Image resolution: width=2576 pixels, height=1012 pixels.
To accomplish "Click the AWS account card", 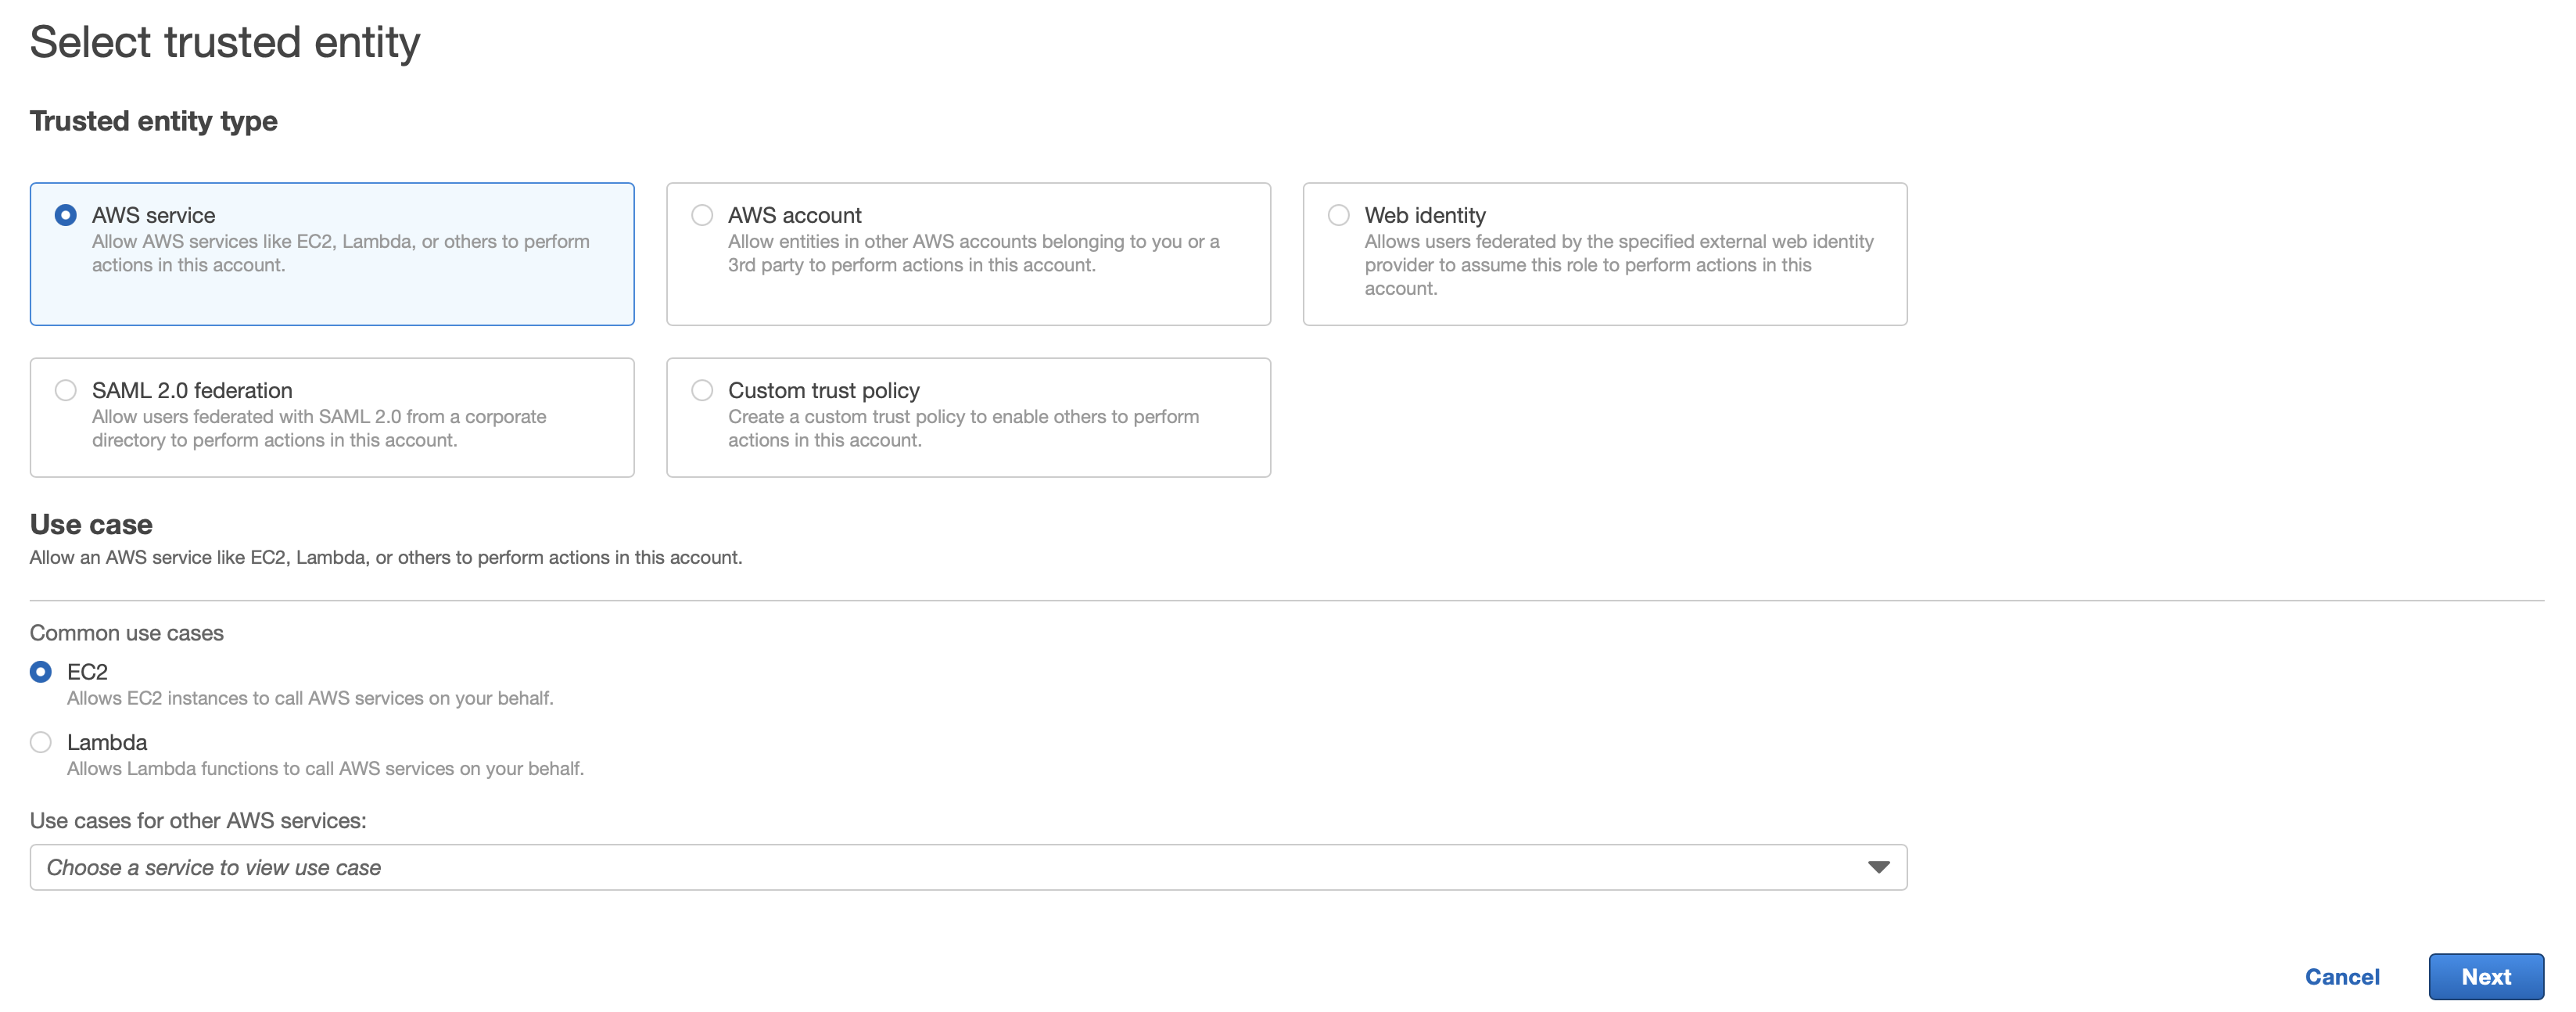I will (968, 254).
